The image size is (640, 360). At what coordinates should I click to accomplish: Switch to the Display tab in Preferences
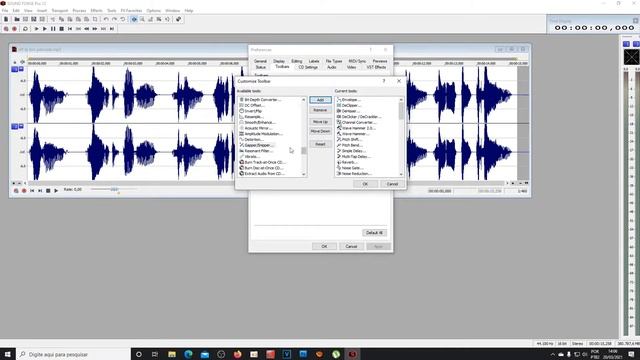coord(279,61)
